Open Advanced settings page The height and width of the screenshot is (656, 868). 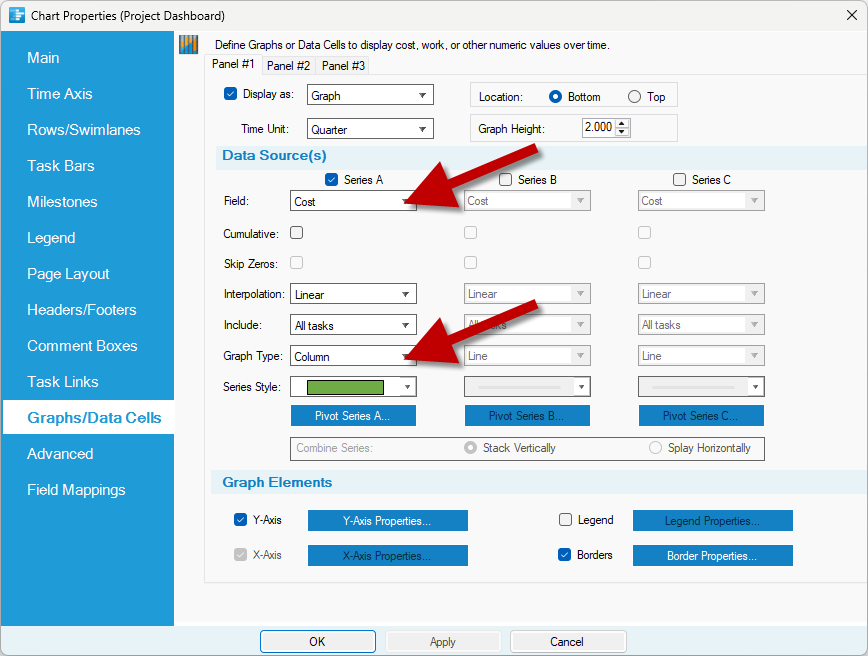60,453
